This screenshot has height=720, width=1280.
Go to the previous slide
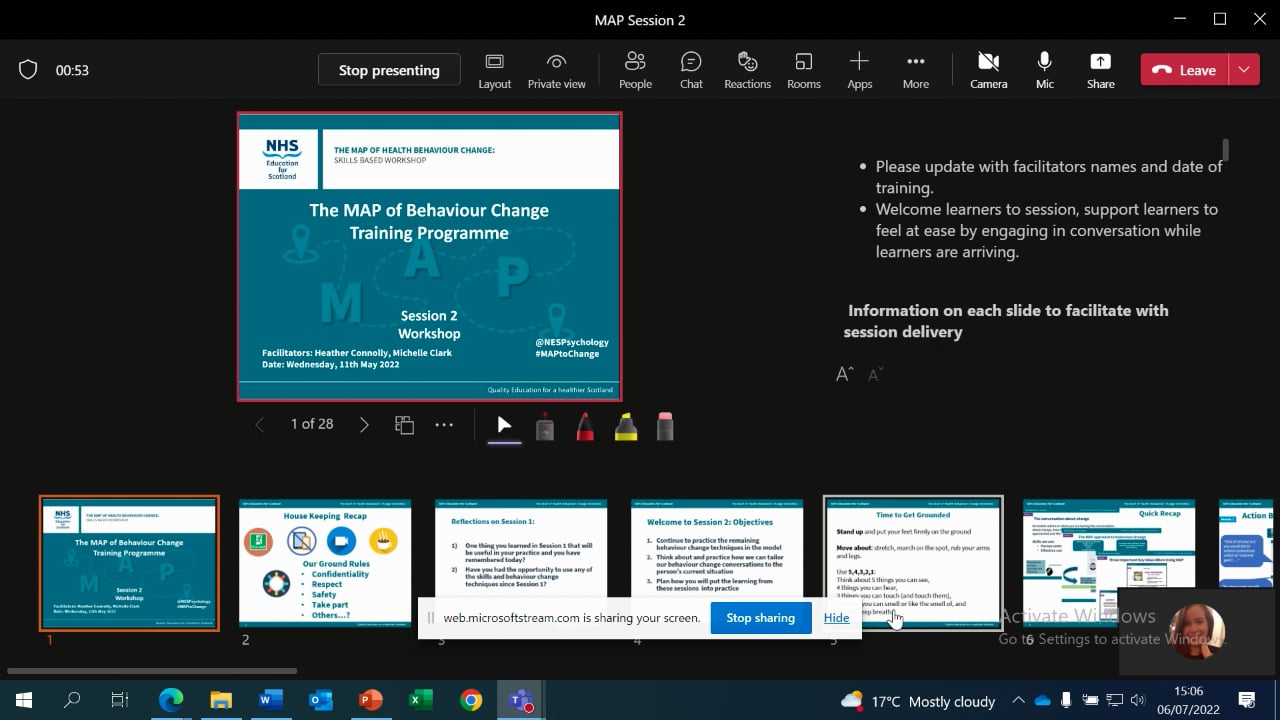pyautogui.click(x=260, y=425)
